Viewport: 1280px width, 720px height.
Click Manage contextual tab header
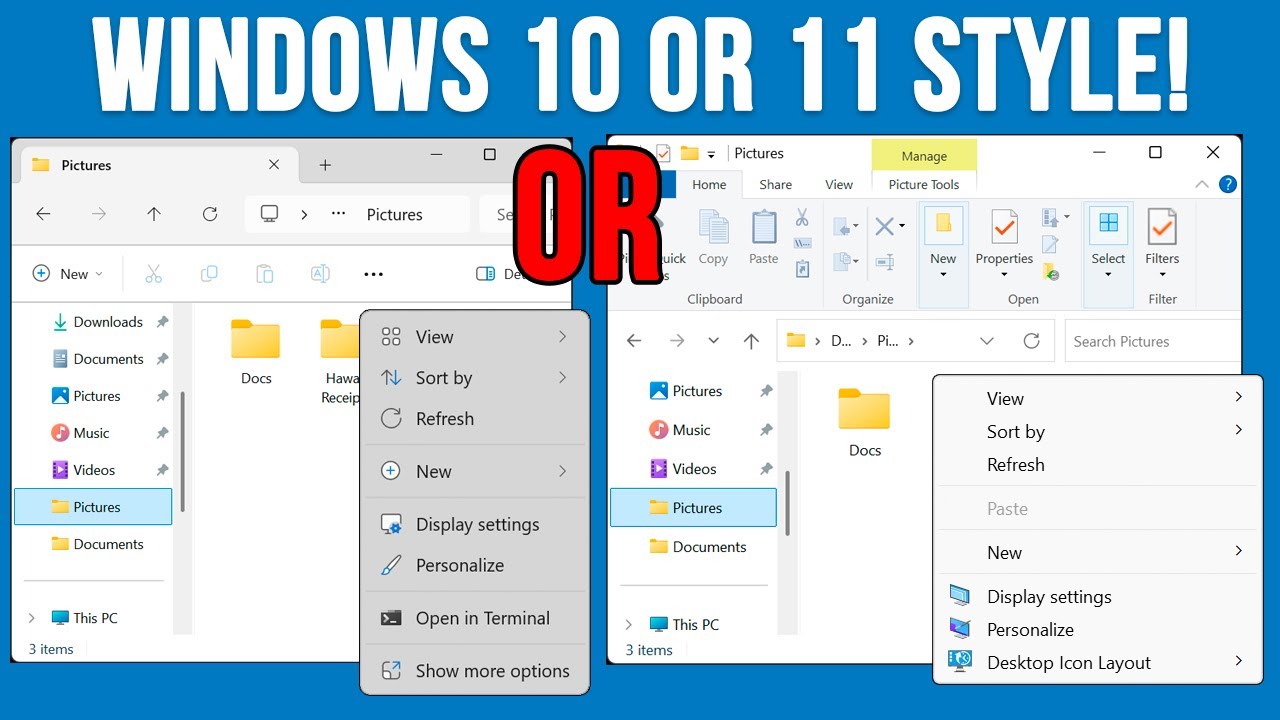[x=924, y=156]
